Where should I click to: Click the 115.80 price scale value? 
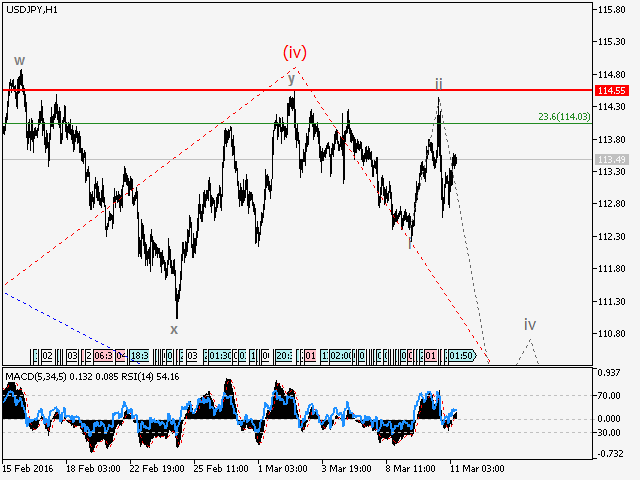tap(611, 10)
